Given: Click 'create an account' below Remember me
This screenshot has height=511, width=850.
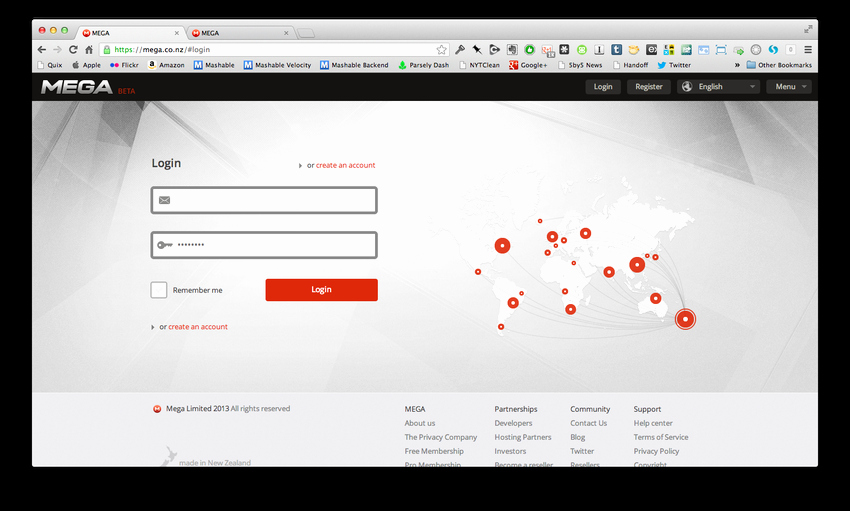Looking at the screenshot, I should (198, 327).
